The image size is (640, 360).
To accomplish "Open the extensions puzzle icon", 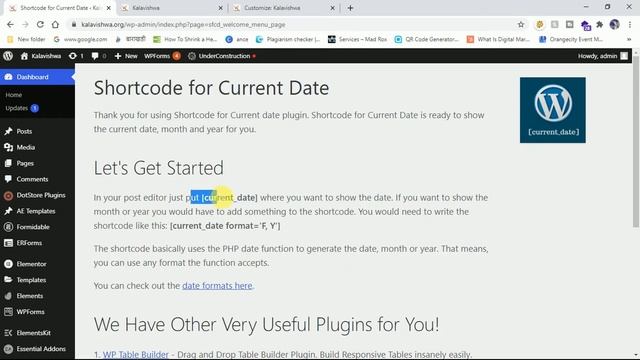I will [600, 24].
